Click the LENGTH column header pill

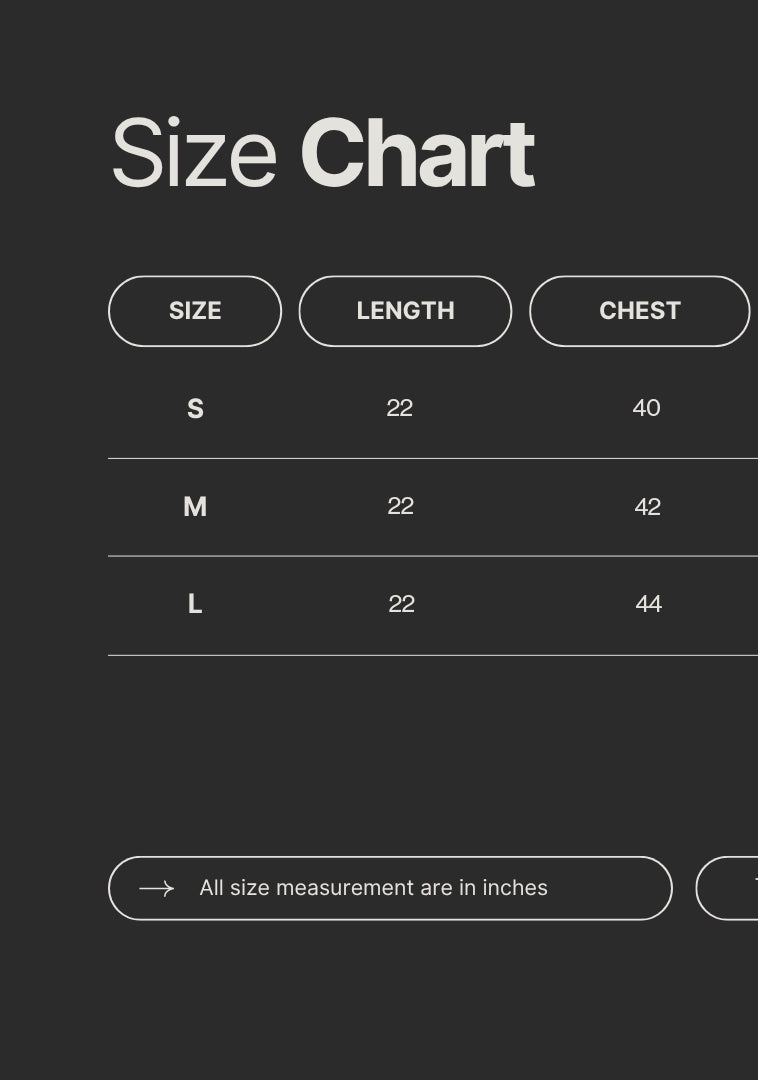pos(405,311)
